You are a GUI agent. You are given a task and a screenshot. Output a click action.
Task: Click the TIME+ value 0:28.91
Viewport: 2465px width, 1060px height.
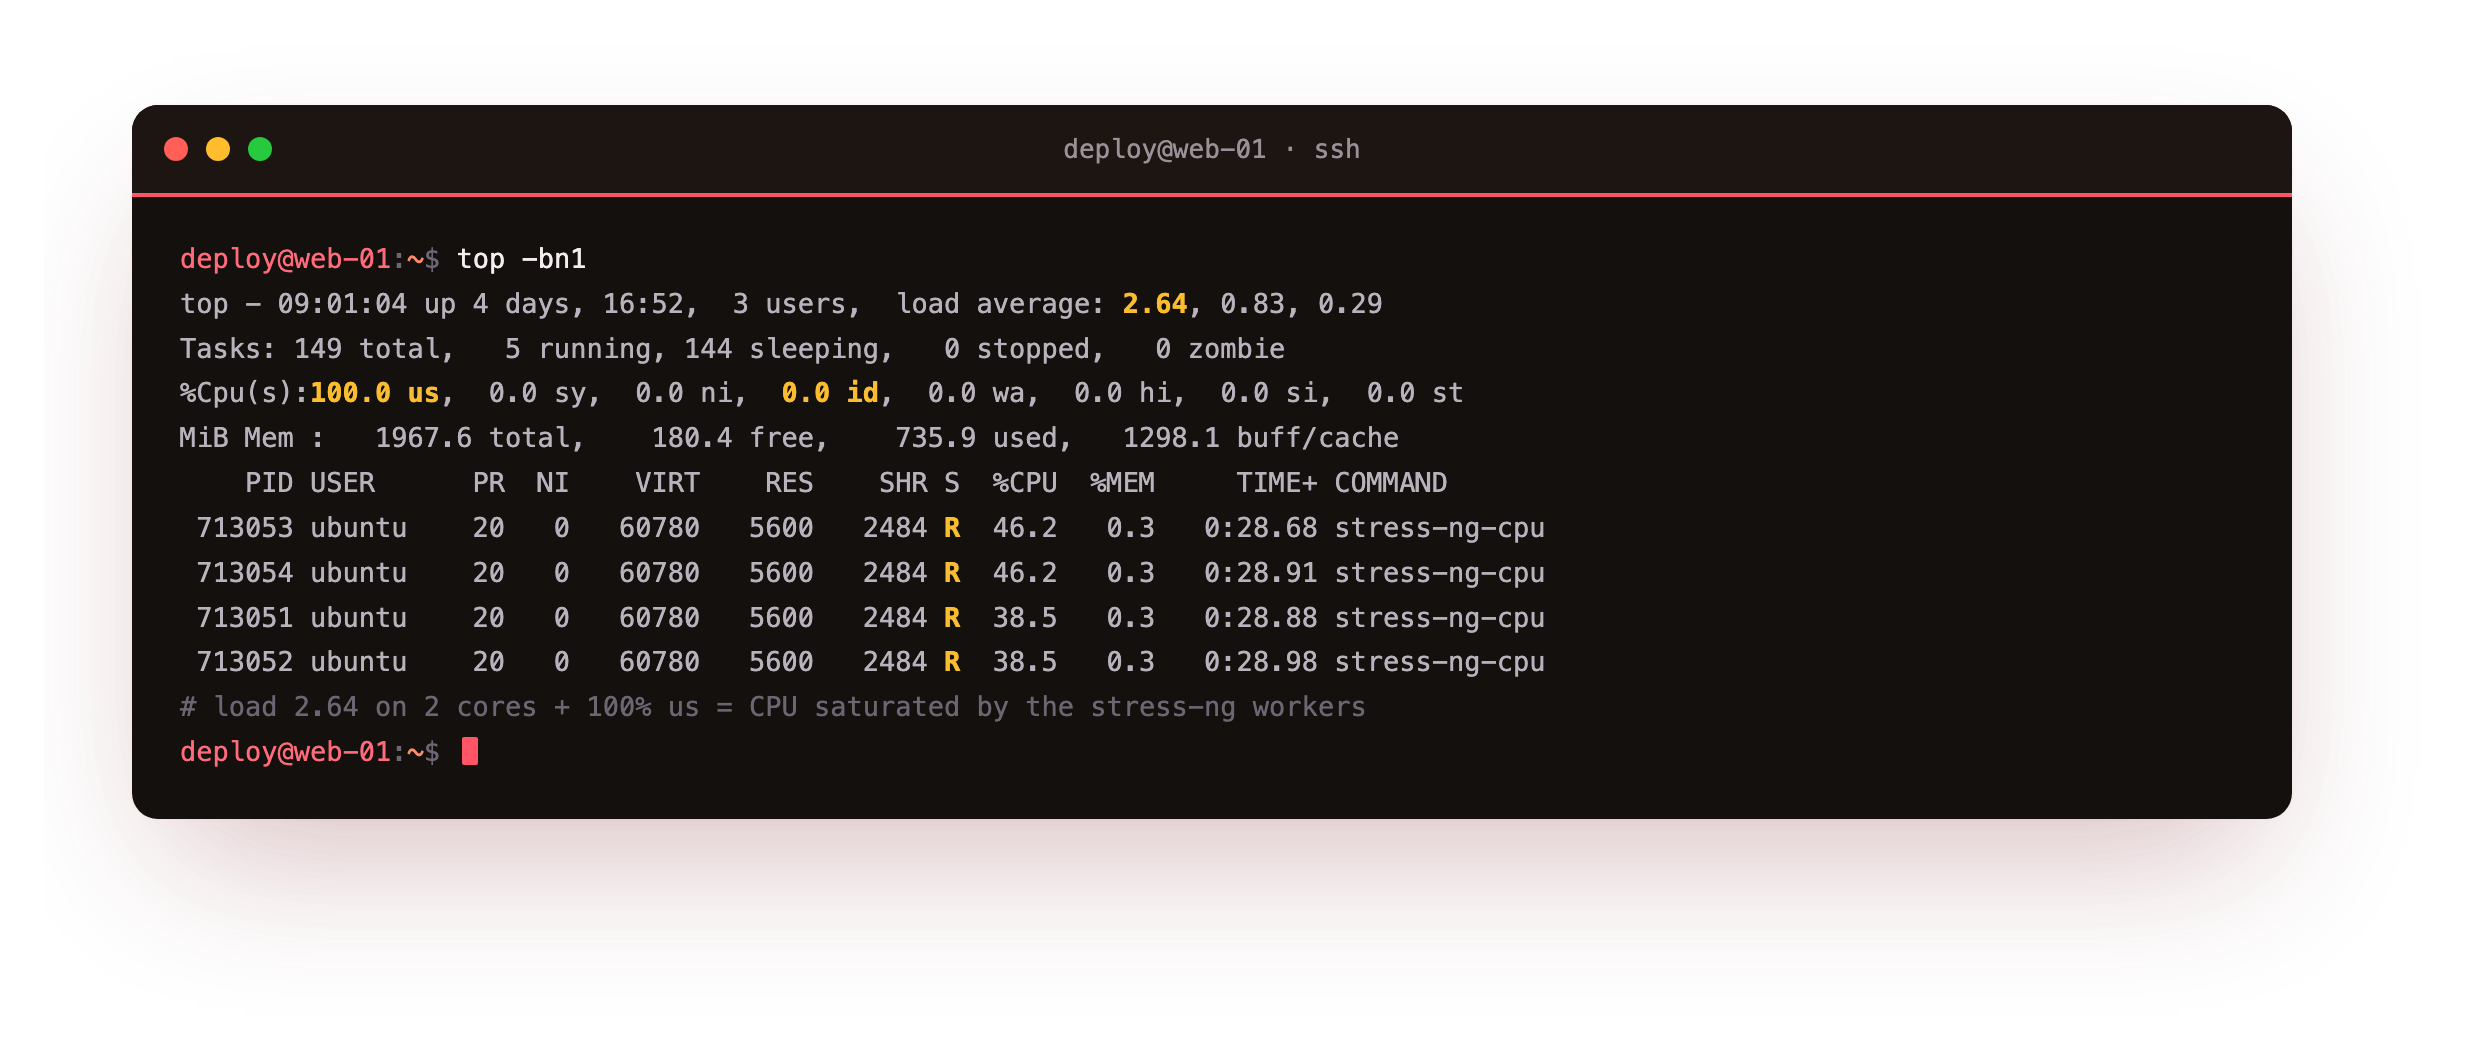pyautogui.click(x=1260, y=573)
